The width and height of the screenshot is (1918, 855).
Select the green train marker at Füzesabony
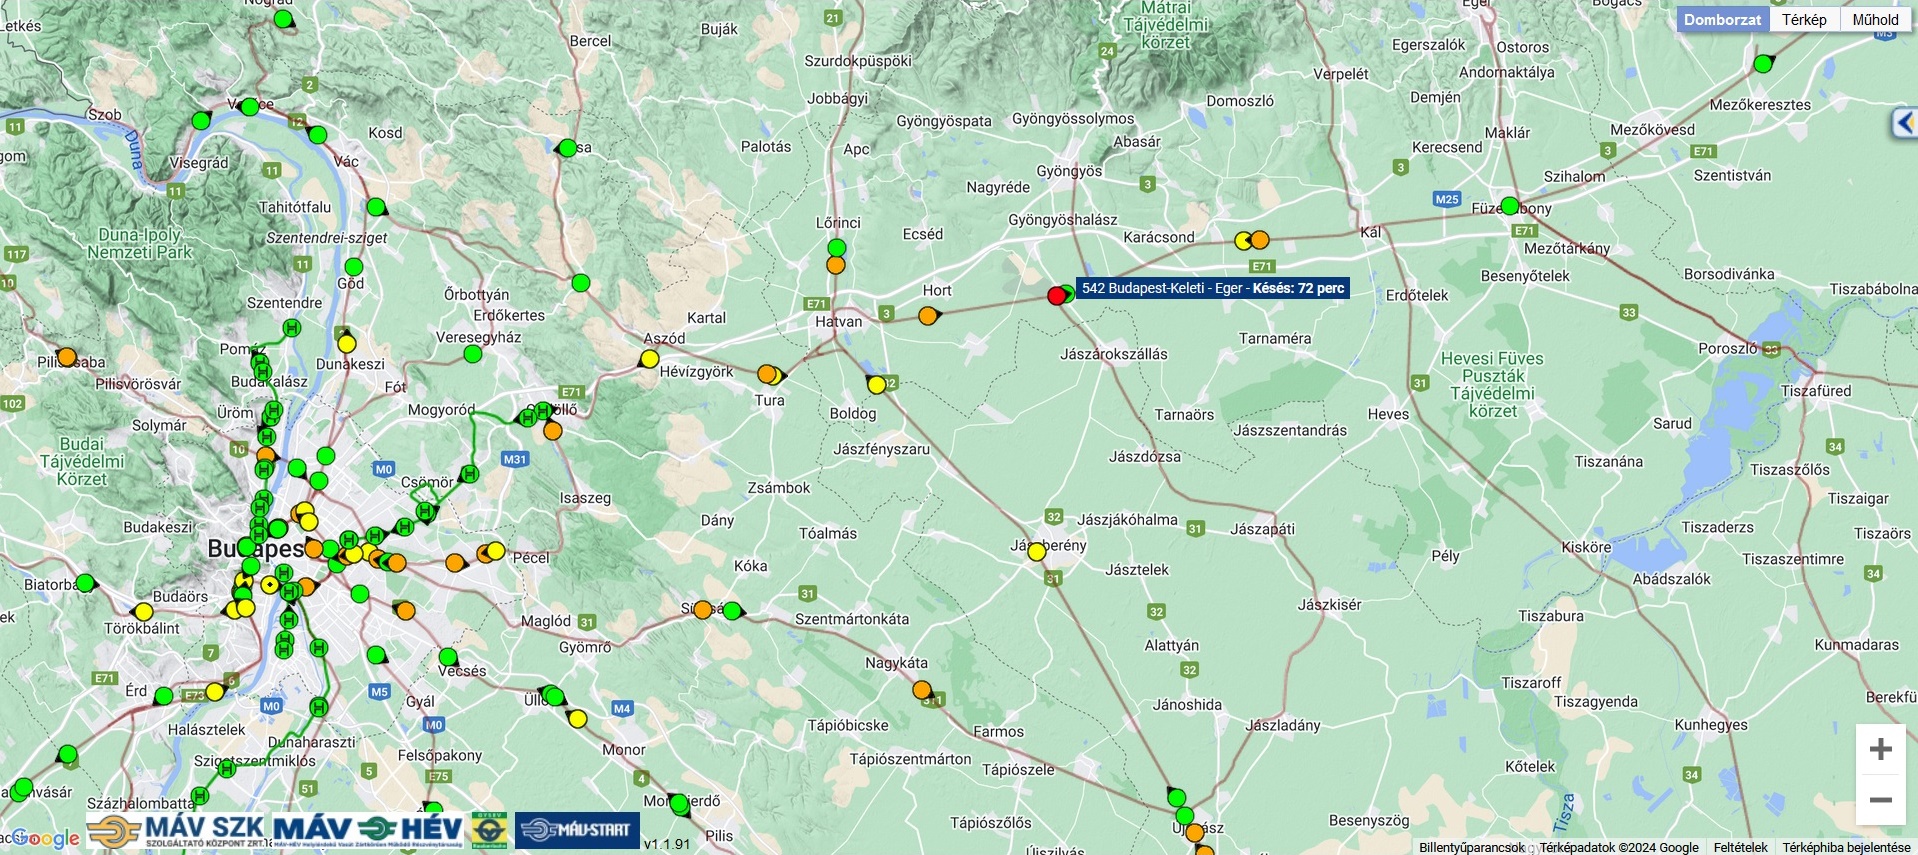pos(1510,206)
